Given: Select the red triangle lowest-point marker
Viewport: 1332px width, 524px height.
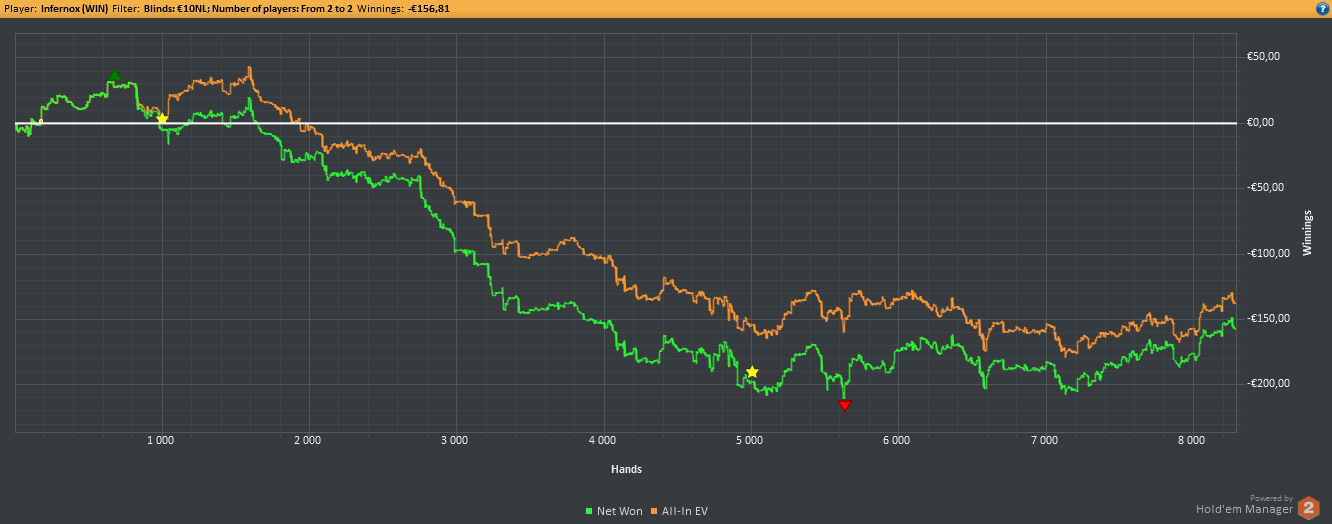Looking at the screenshot, I should point(845,405).
